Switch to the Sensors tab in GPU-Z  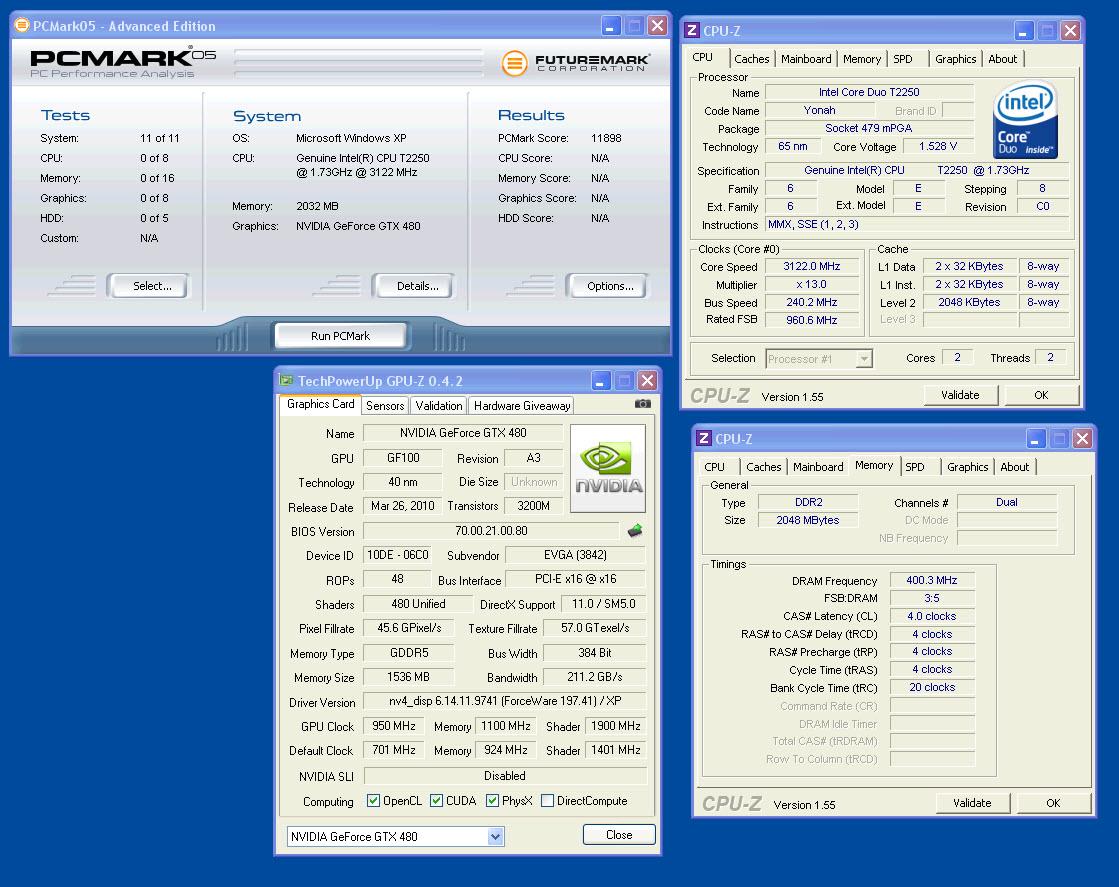[385, 405]
